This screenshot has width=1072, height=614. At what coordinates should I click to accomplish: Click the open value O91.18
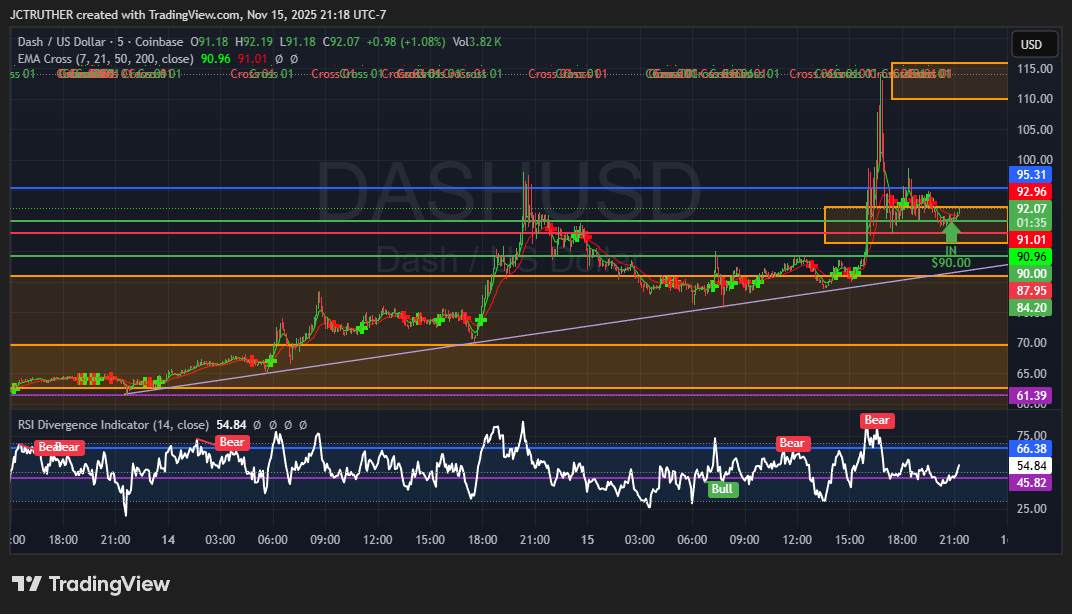click(209, 42)
